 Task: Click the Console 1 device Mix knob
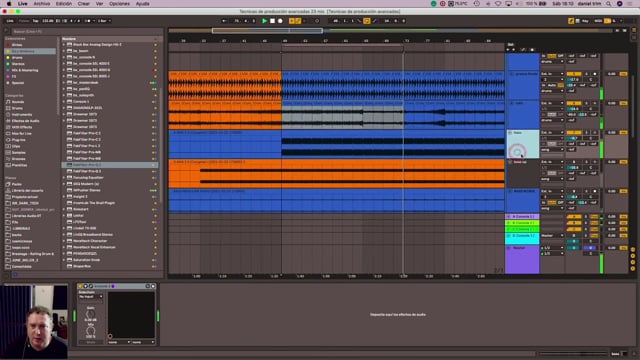pos(91,331)
